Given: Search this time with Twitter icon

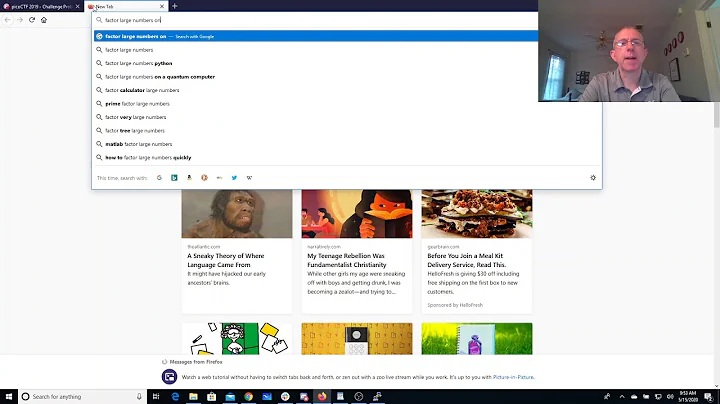Looking at the screenshot, I should 234,178.
